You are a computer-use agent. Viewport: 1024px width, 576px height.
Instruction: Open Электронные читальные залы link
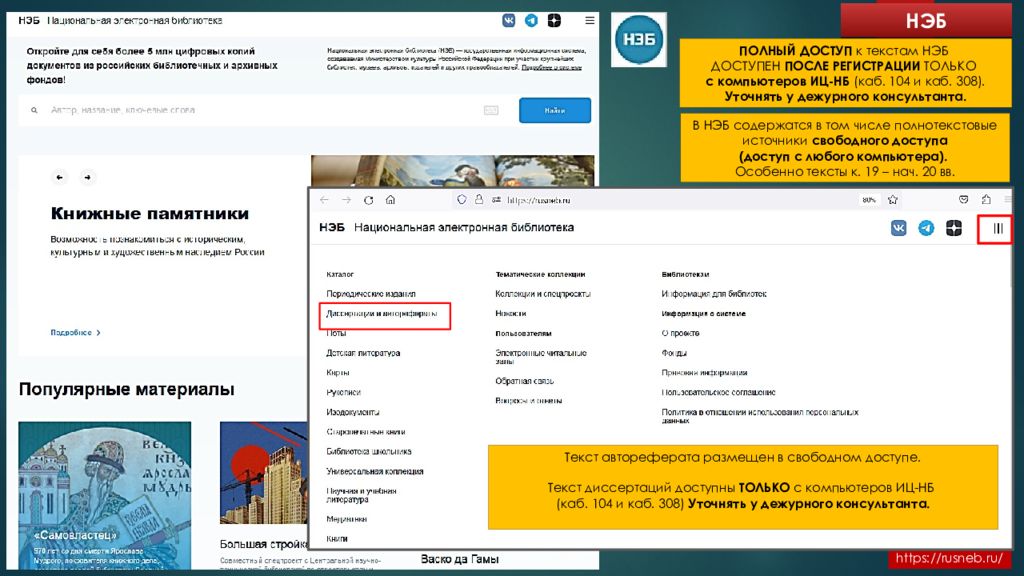coord(541,357)
